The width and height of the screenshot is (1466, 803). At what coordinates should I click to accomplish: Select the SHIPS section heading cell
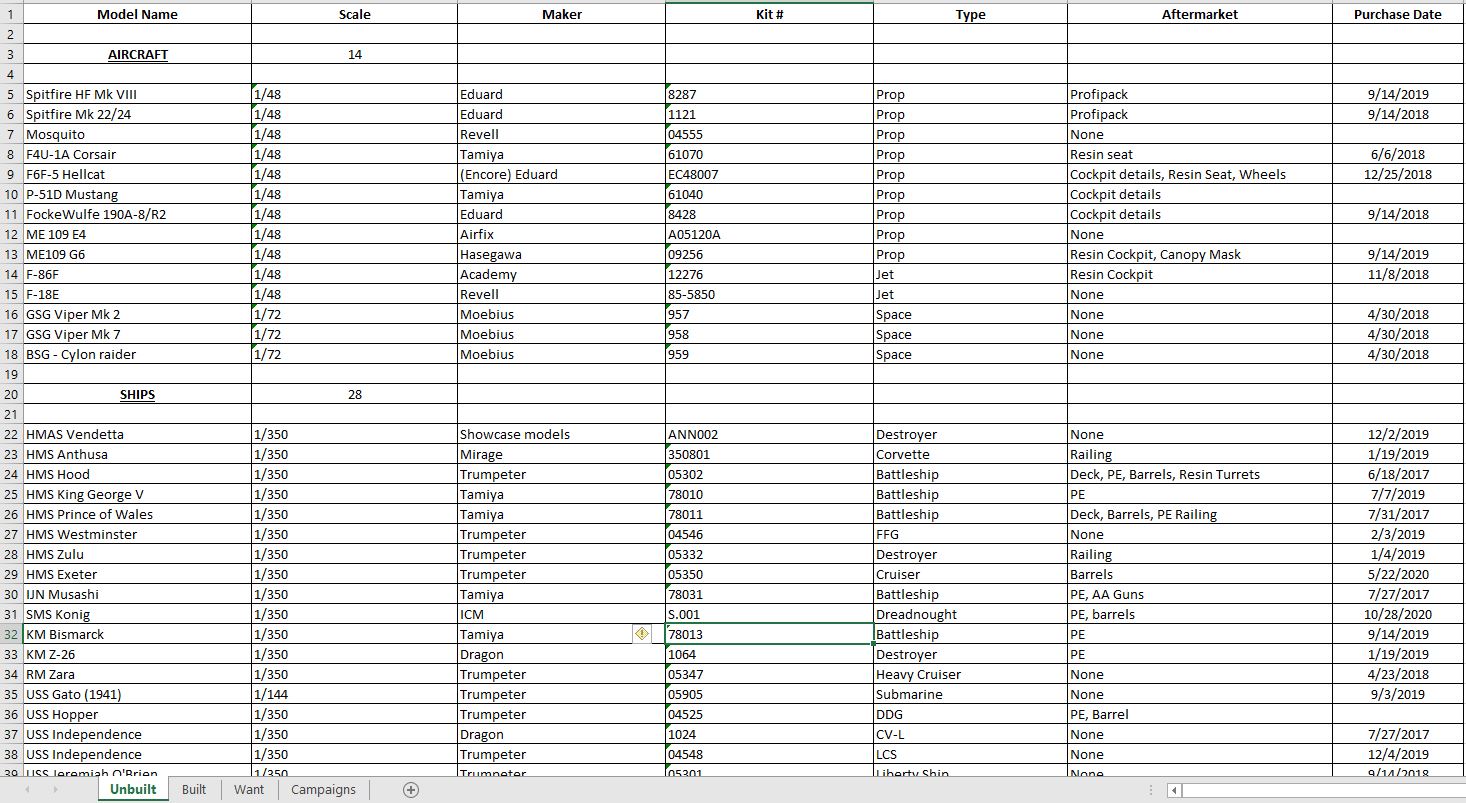tap(137, 395)
